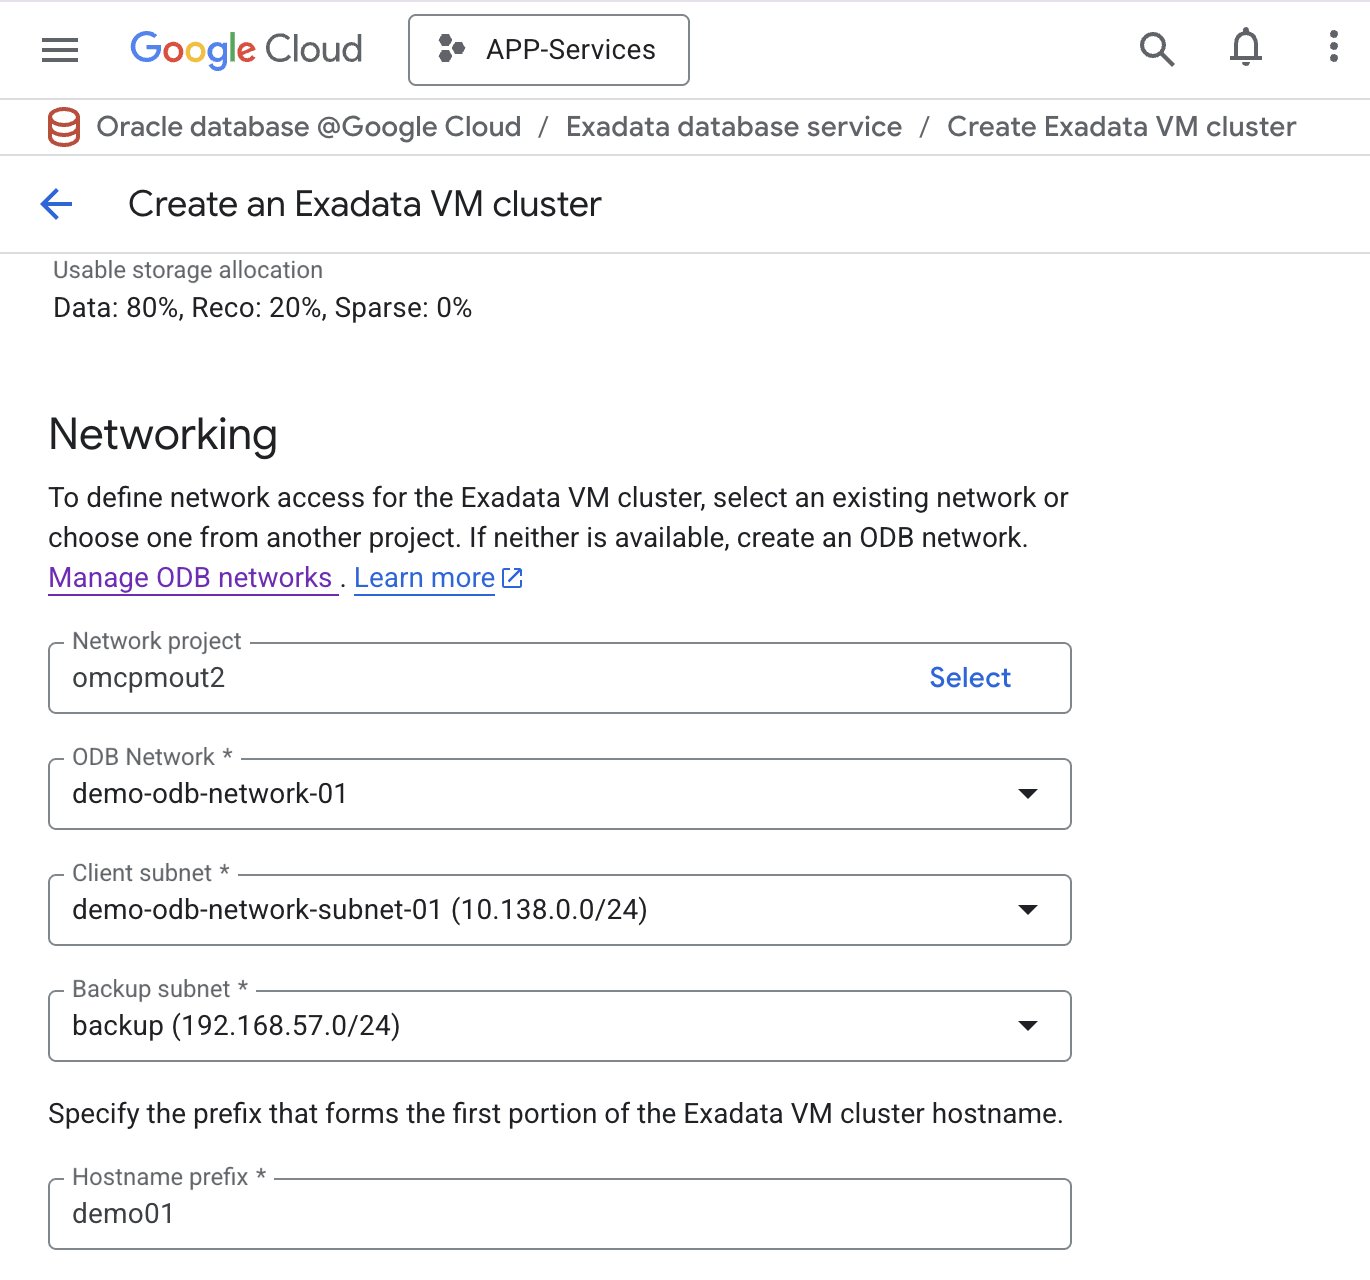The height and width of the screenshot is (1280, 1370).
Task: Open the APP-Services project picker
Action: [548, 50]
